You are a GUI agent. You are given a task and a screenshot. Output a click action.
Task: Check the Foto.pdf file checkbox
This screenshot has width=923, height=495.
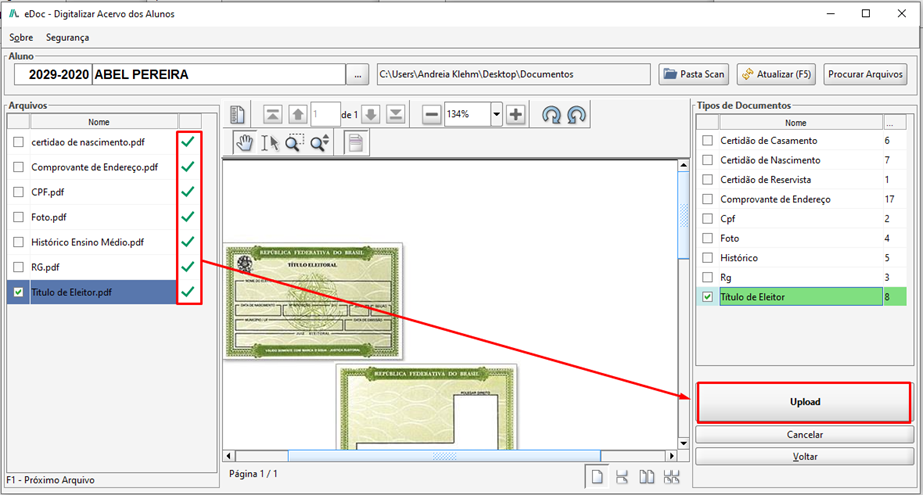(18, 217)
